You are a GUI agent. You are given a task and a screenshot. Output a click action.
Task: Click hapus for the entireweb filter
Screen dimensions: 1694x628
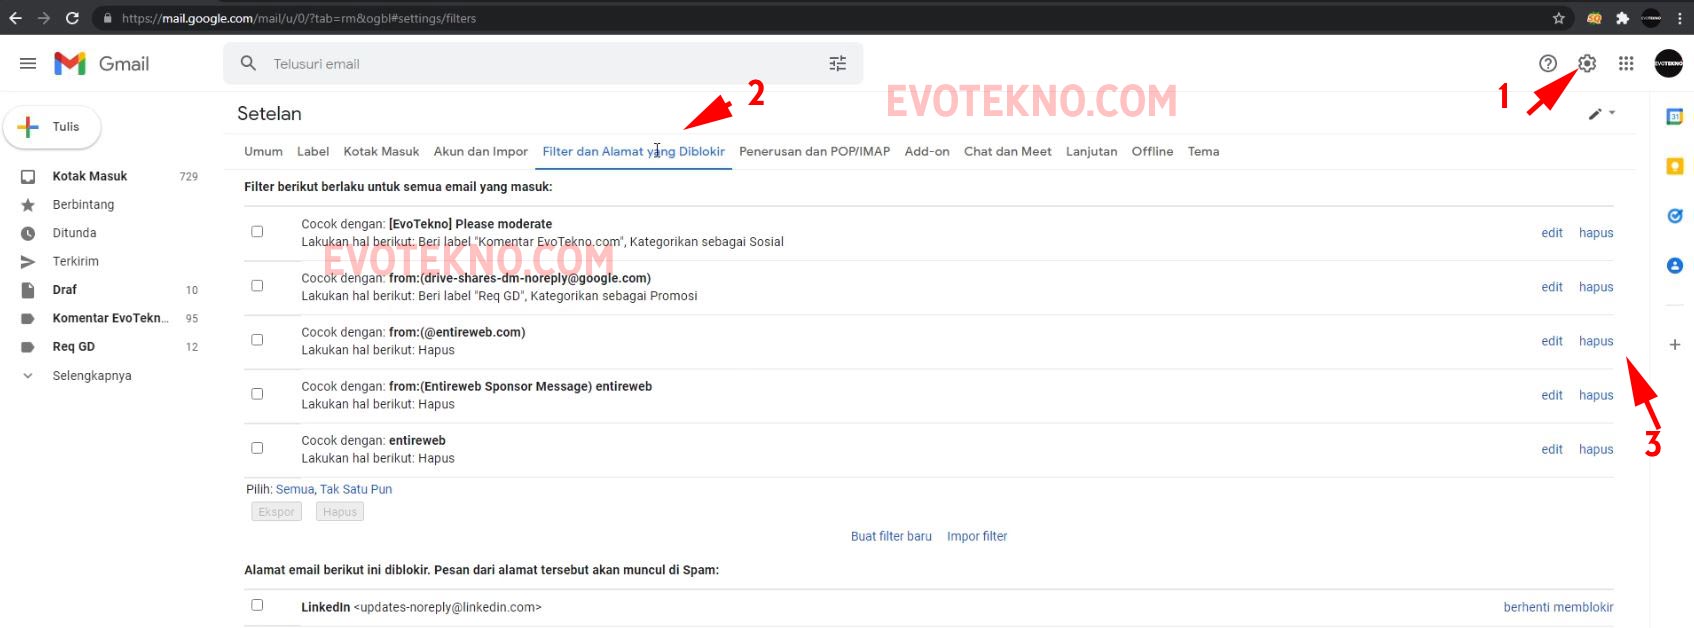(1595, 450)
